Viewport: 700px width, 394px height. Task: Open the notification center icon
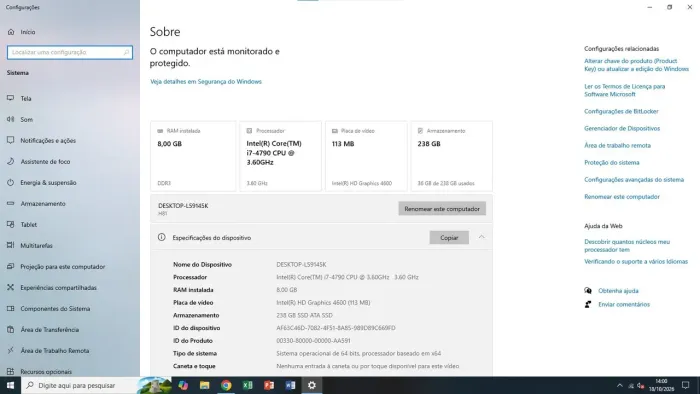pyautogui.click(x=686, y=385)
